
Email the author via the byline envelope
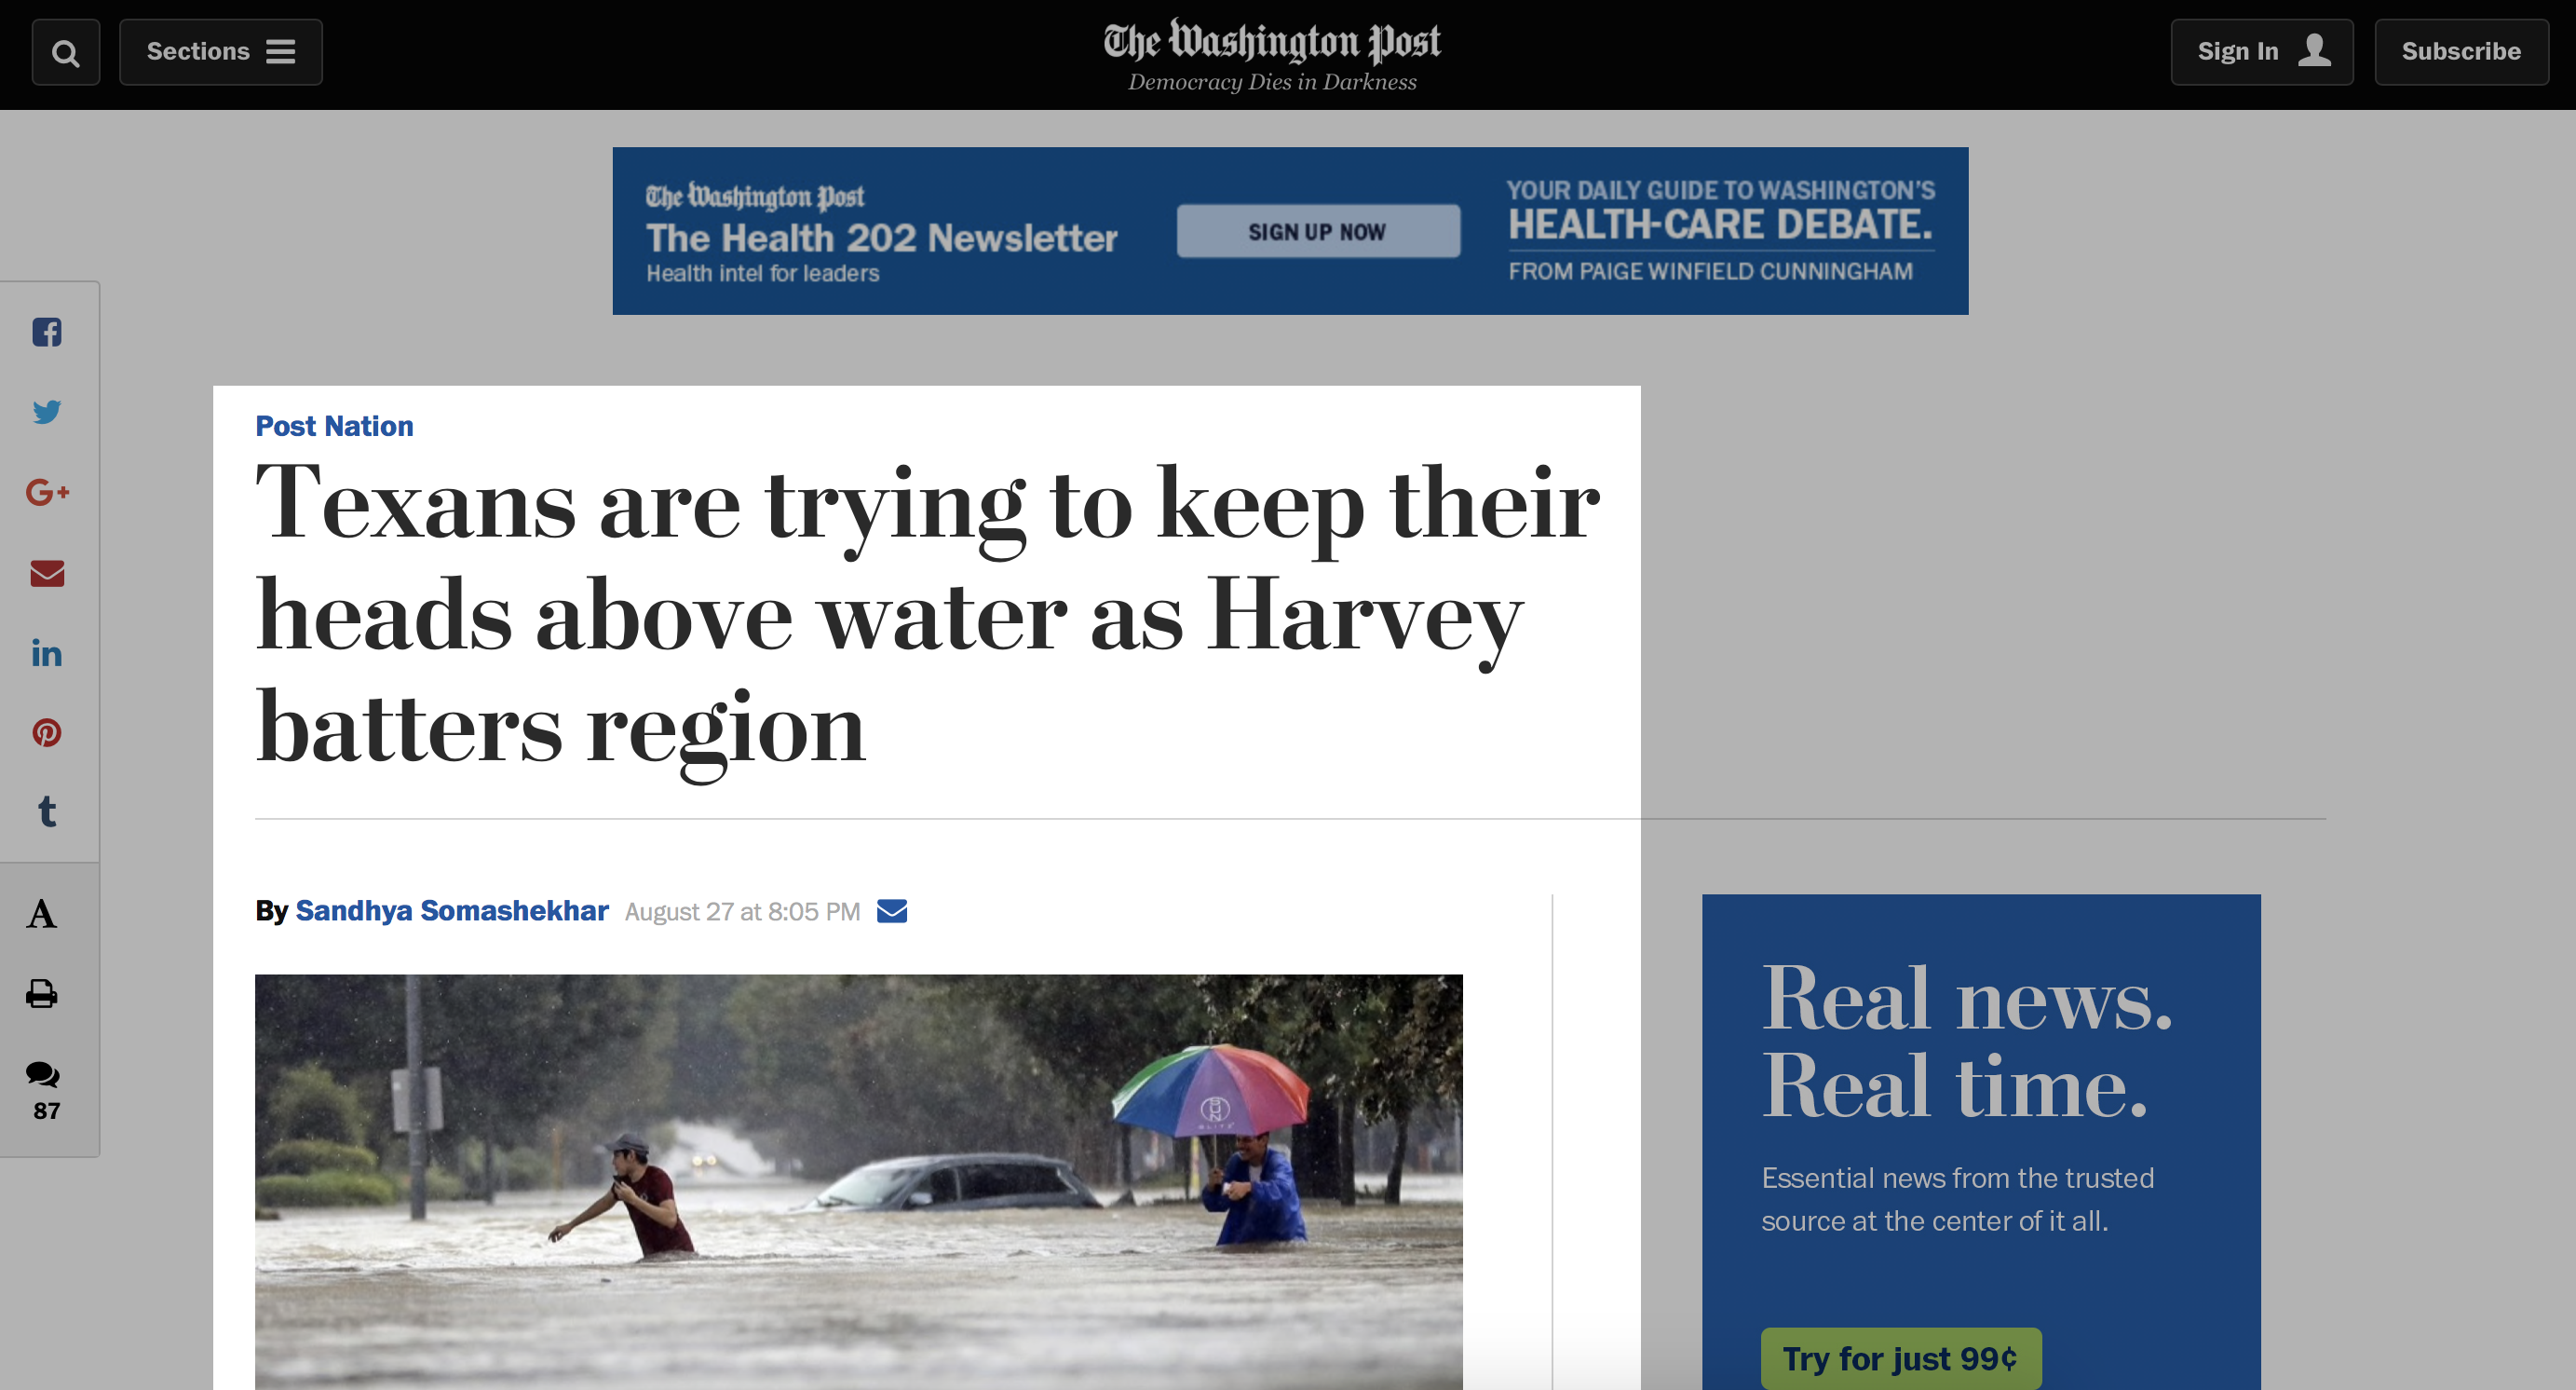892,911
